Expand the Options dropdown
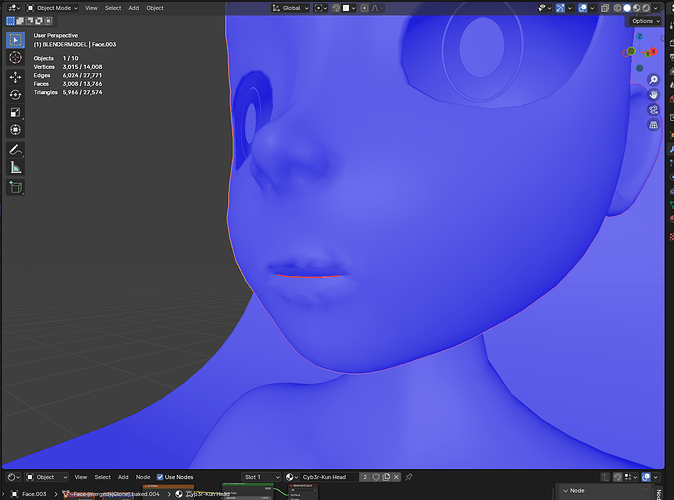The width and height of the screenshot is (674, 500). pos(645,21)
